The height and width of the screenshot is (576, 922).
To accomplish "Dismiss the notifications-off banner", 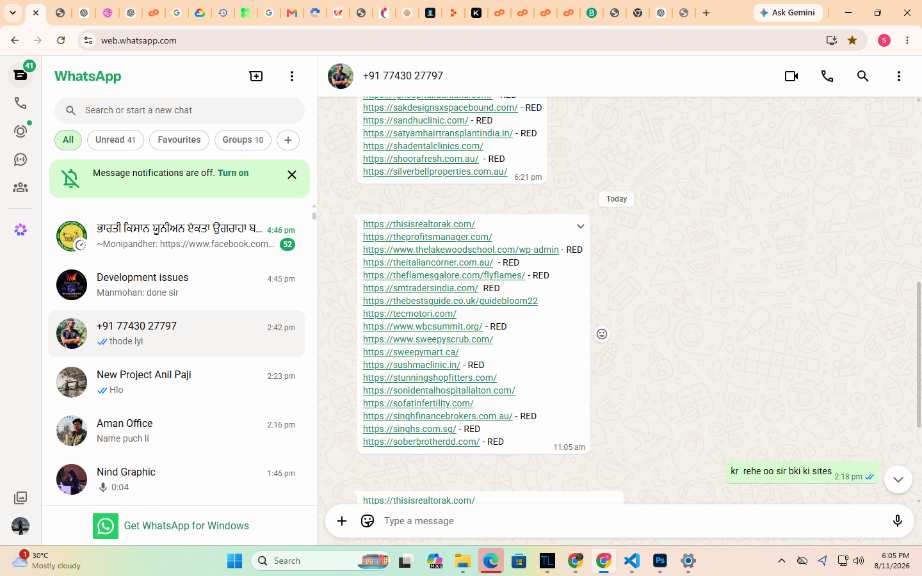I will click(x=292, y=175).
